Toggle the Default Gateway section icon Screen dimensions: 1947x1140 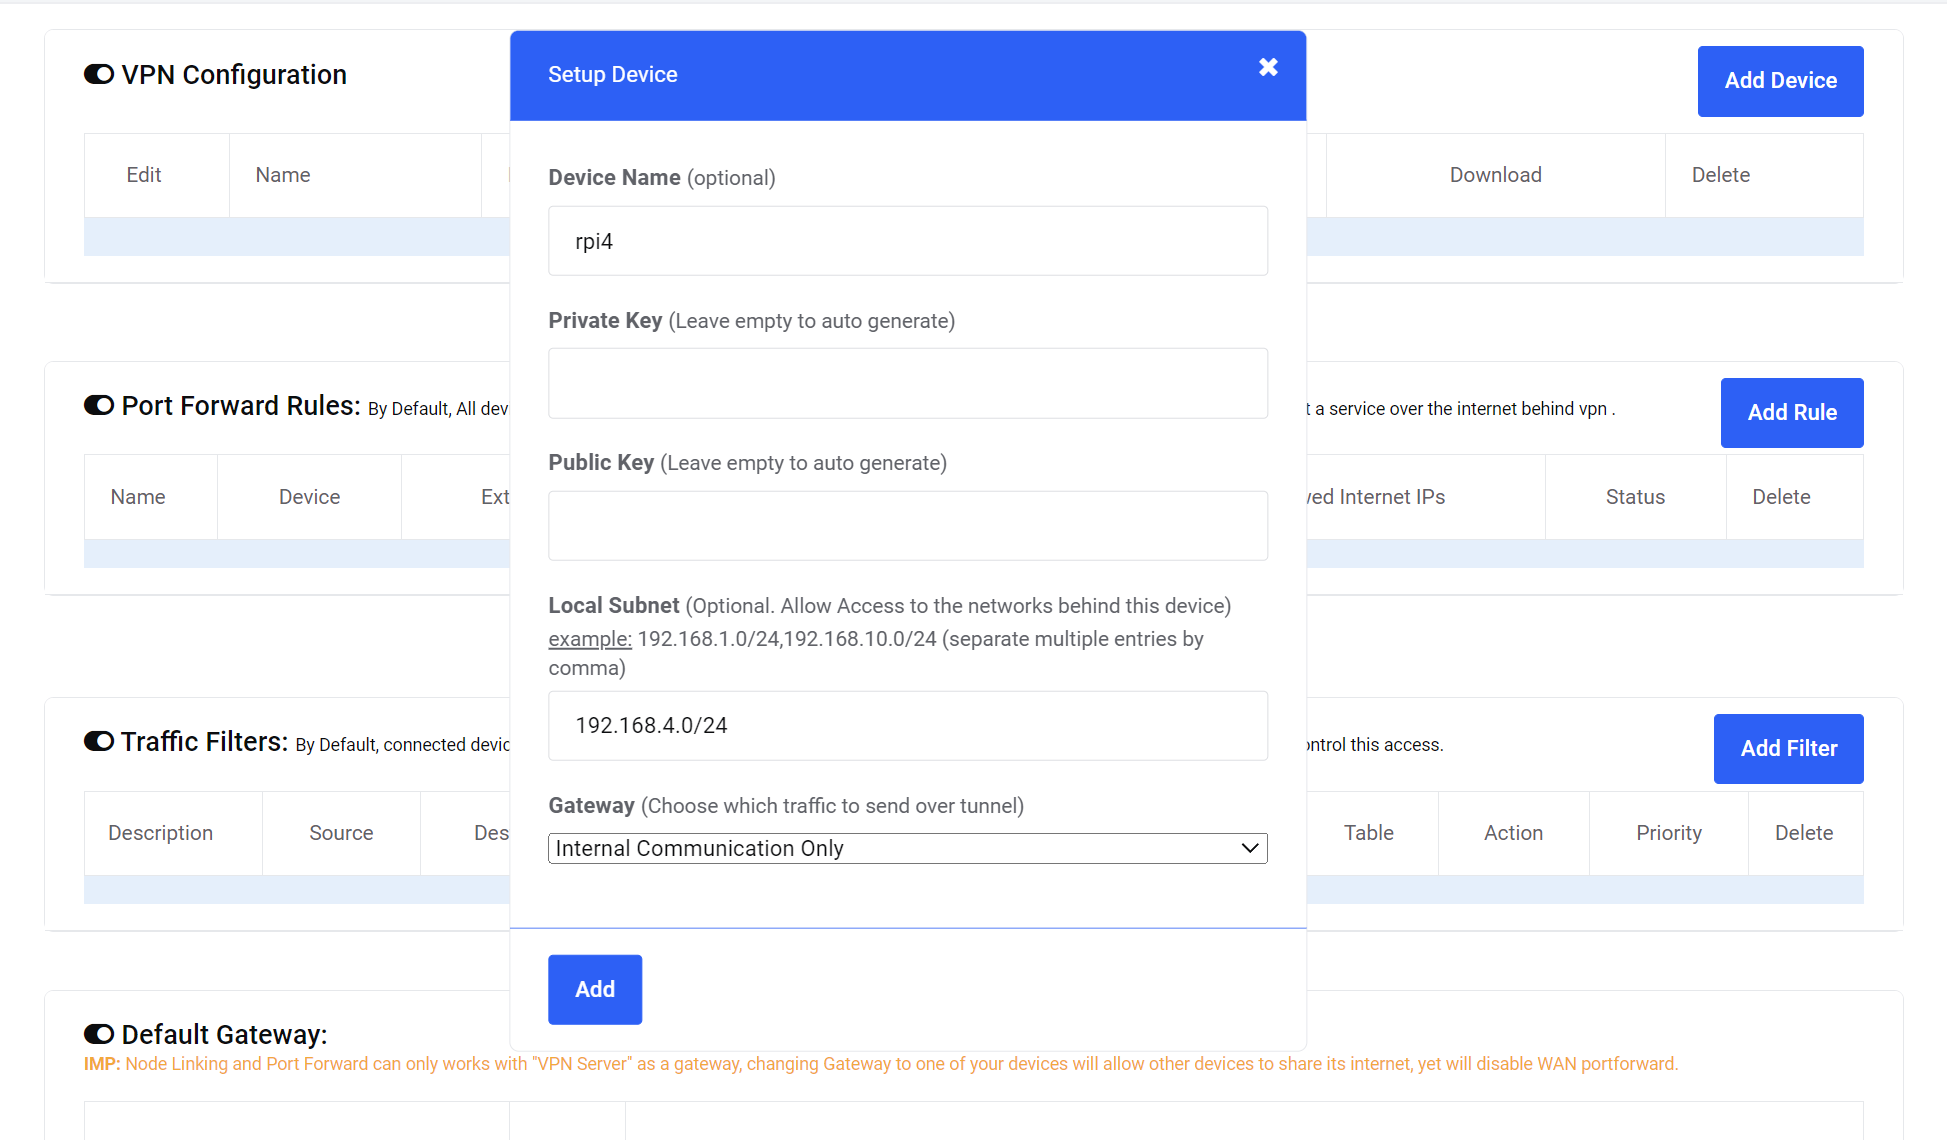click(x=99, y=1034)
